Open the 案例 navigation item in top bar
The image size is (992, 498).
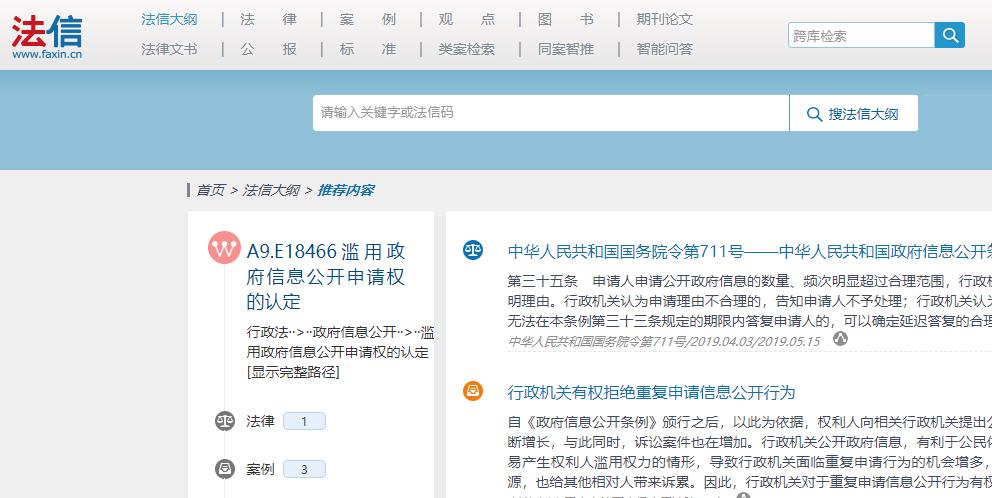click(368, 20)
